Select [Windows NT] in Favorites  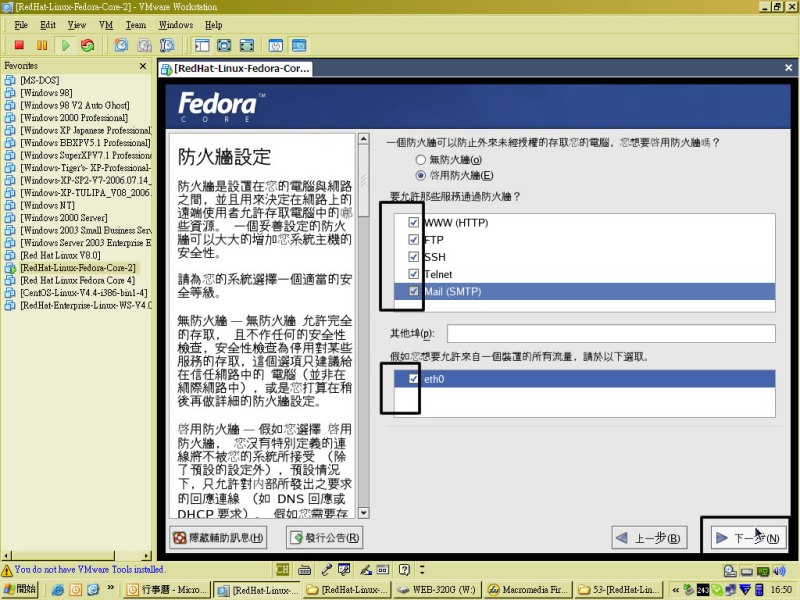coord(47,205)
